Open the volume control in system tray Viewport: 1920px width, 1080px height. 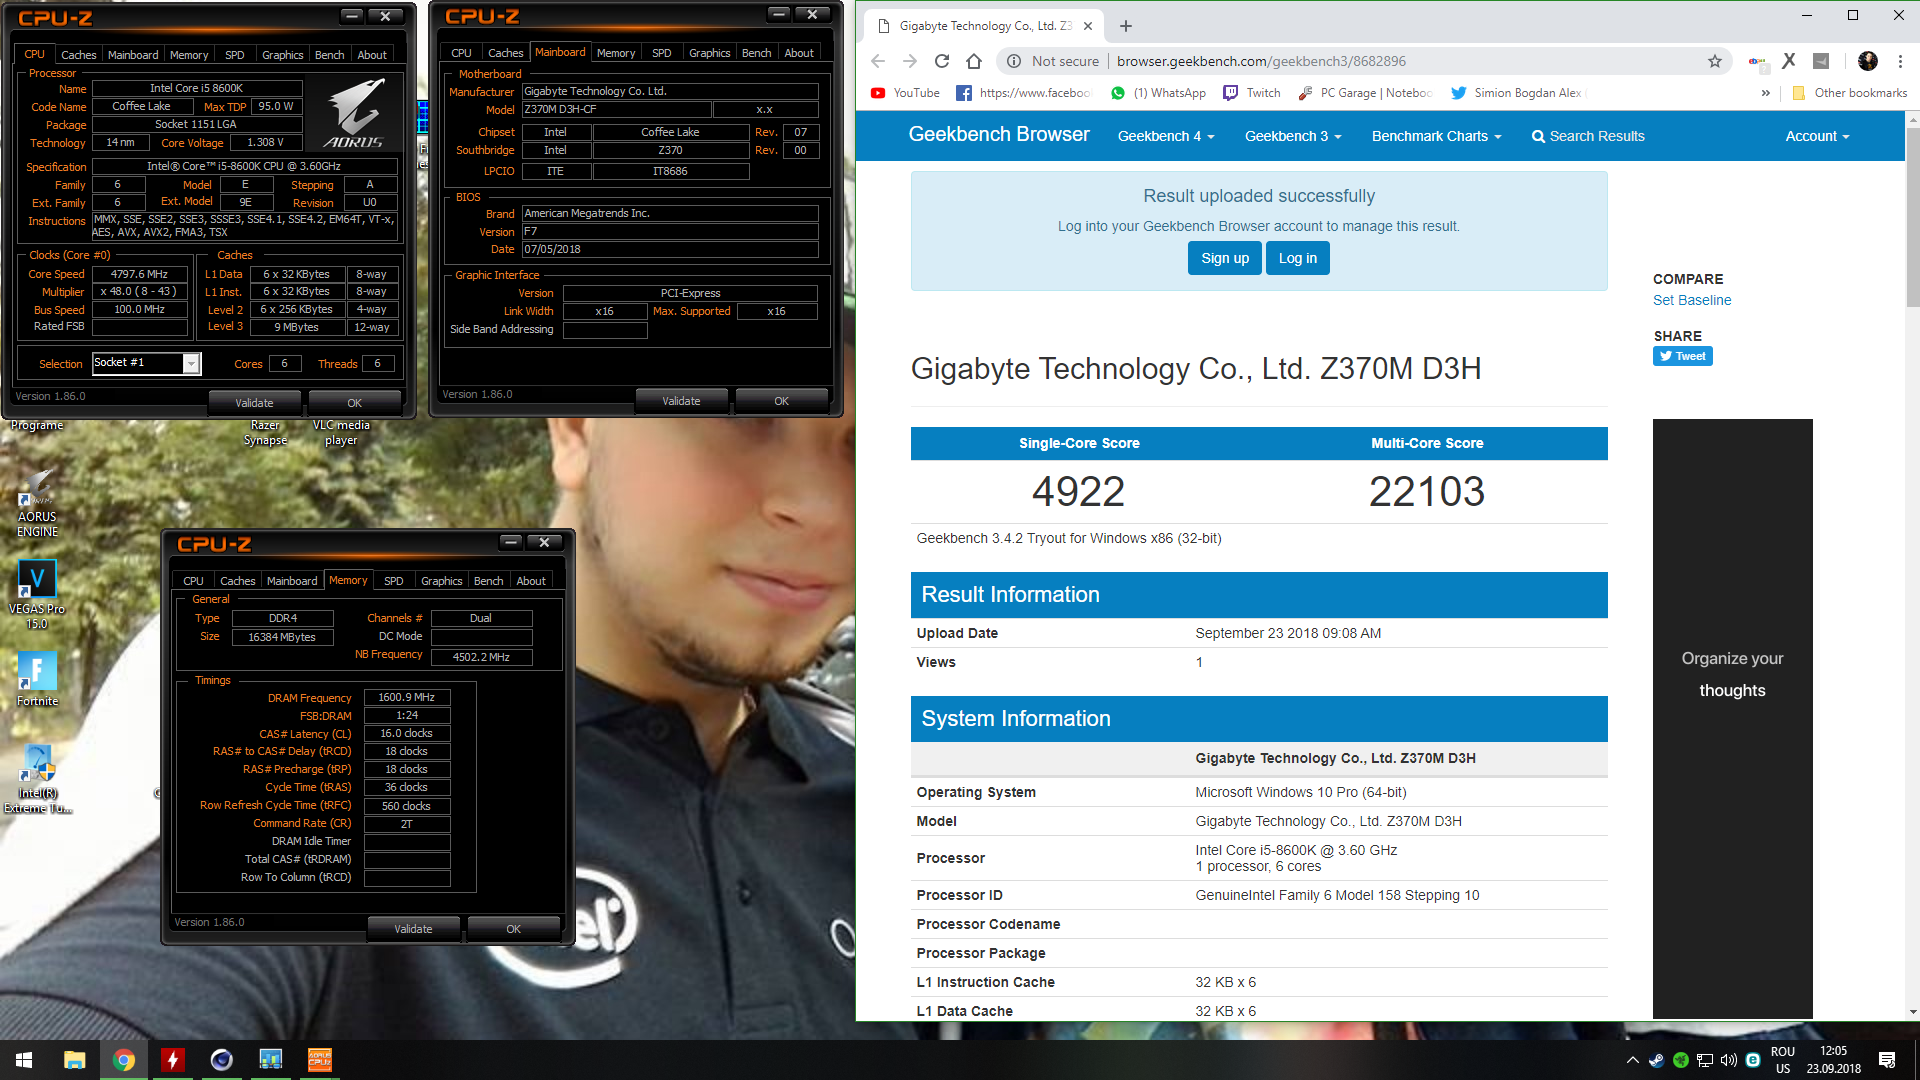pyautogui.click(x=1729, y=1060)
